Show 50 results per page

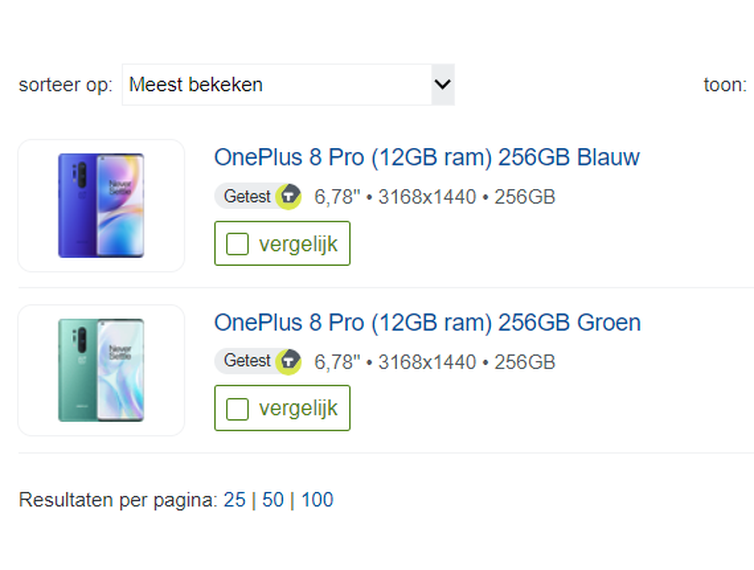pyautogui.click(x=273, y=500)
